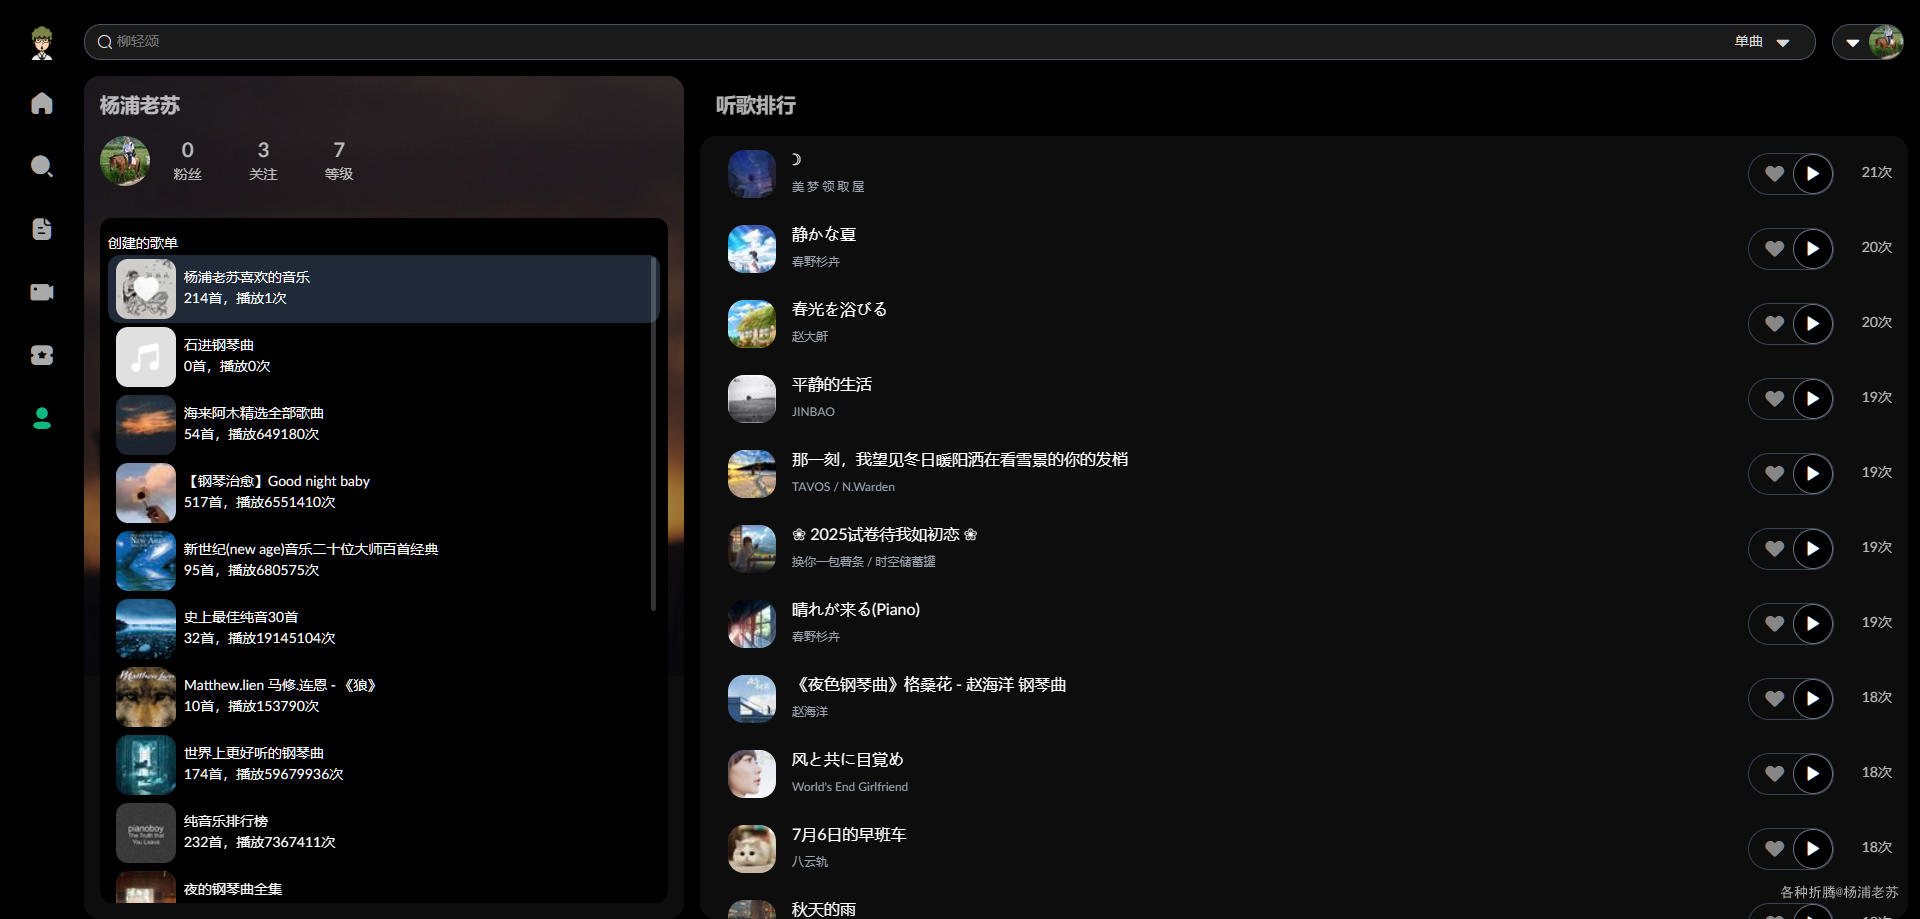The image size is (1920, 919).
Task: Play 风と共に目覚め
Action: click(x=1813, y=774)
